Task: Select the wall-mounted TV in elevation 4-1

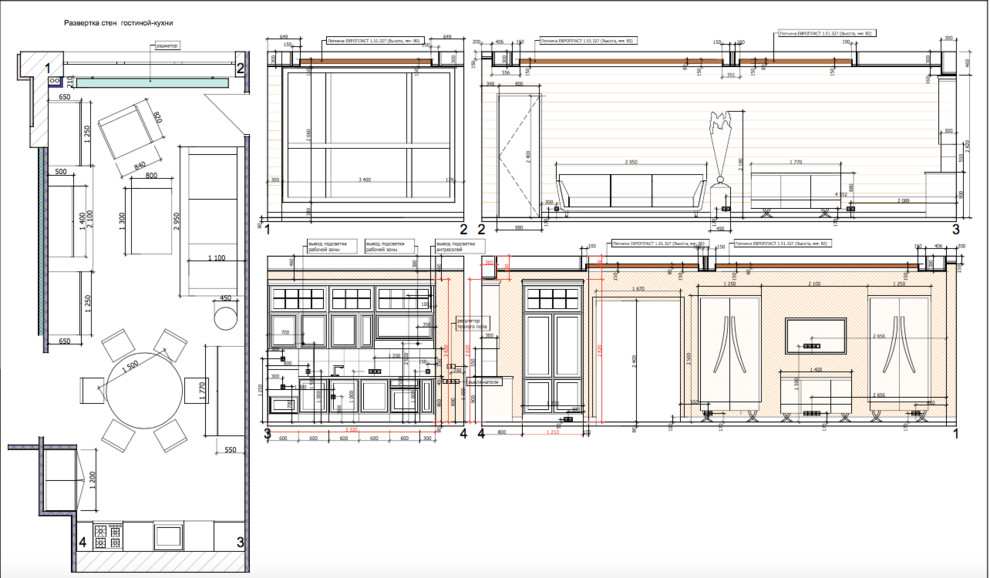Action: pyautogui.click(x=817, y=335)
